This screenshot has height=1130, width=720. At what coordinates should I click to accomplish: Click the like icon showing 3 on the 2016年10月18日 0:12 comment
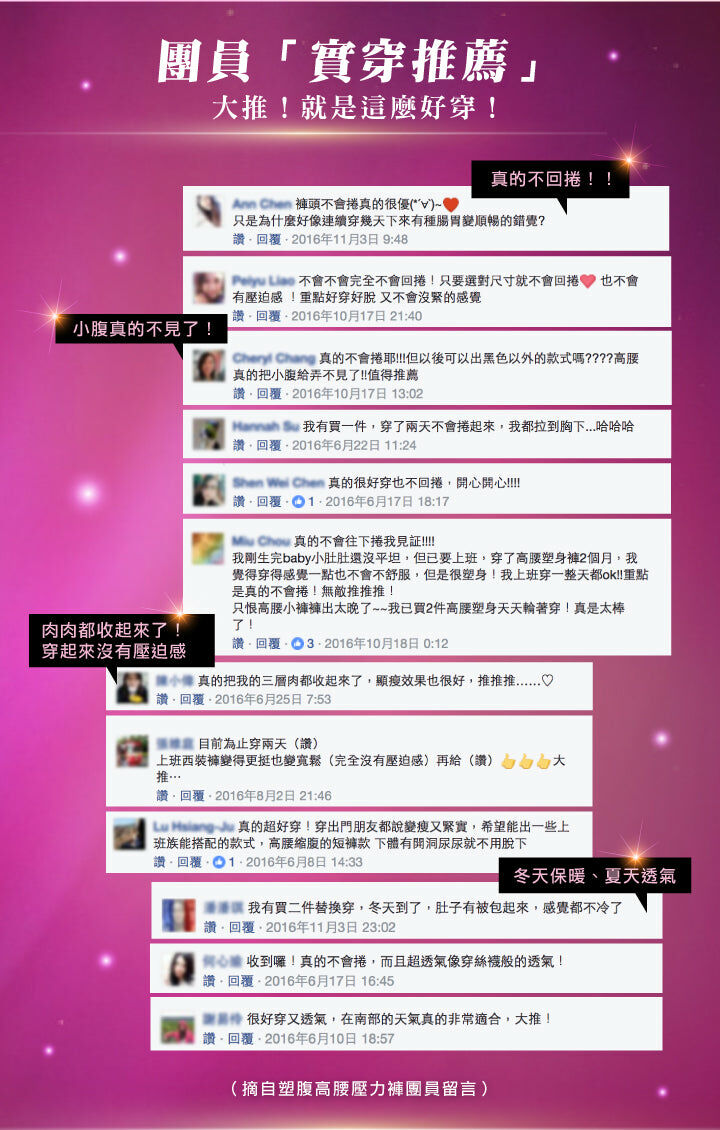297,644
